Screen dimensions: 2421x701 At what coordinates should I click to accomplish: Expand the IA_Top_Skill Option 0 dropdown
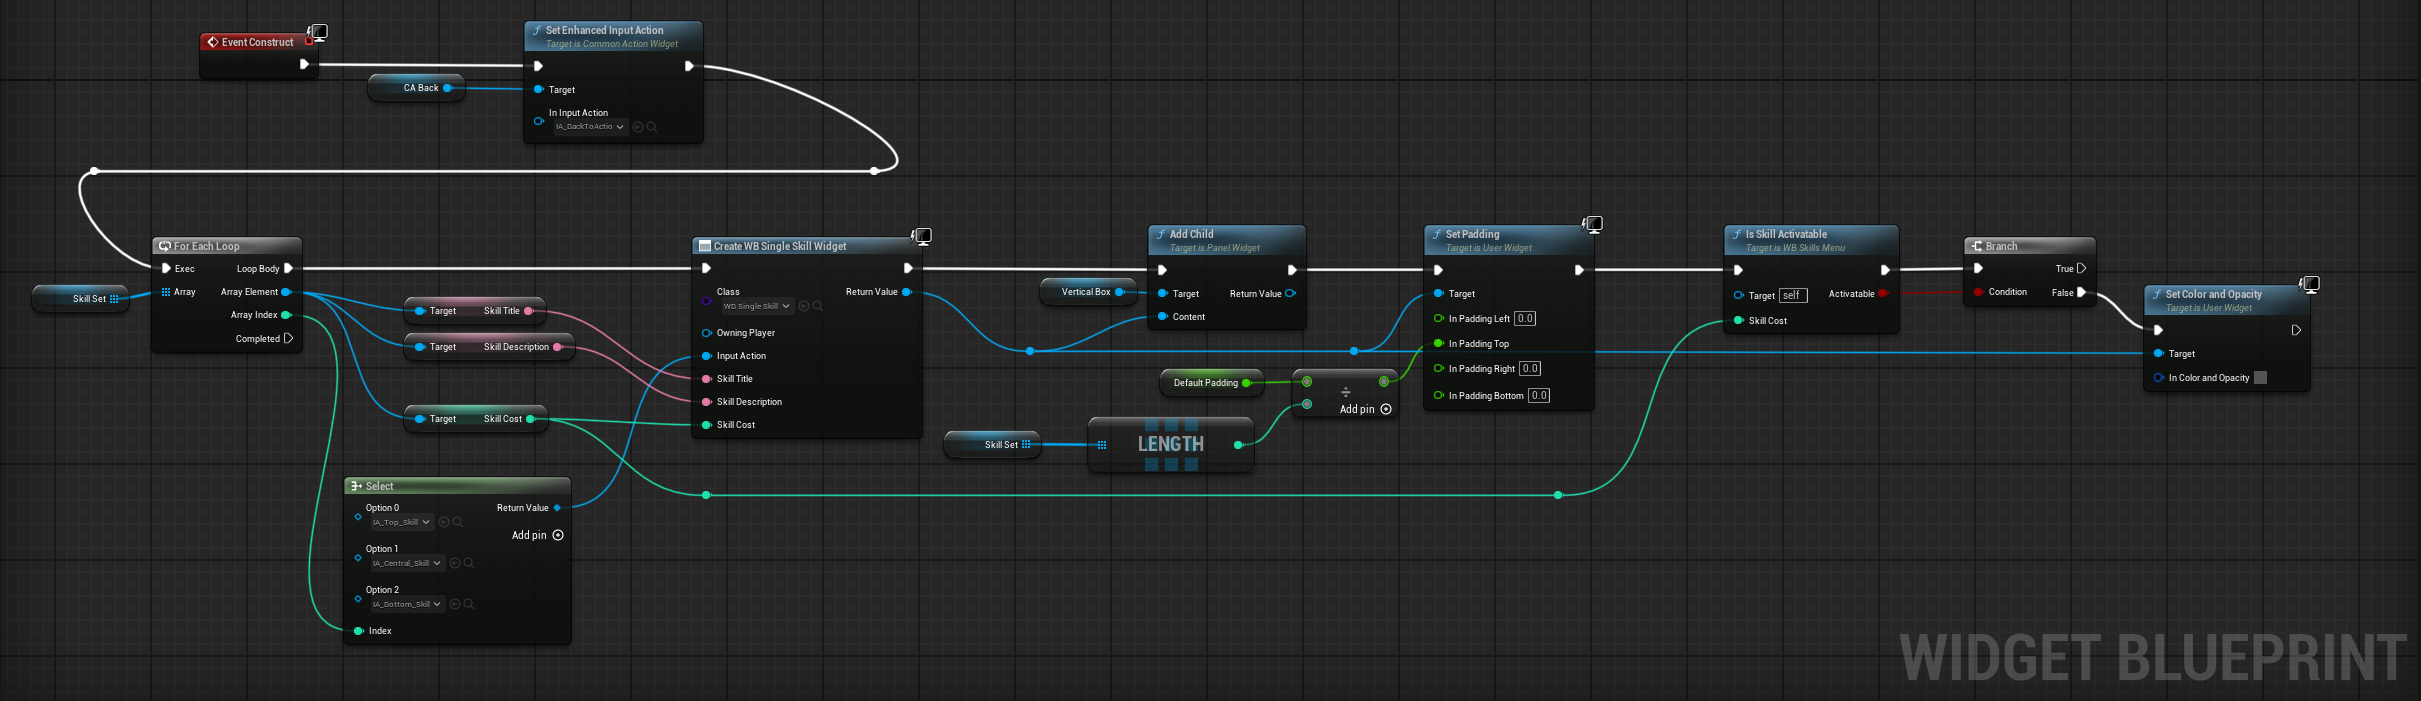(x=402, y=522)
